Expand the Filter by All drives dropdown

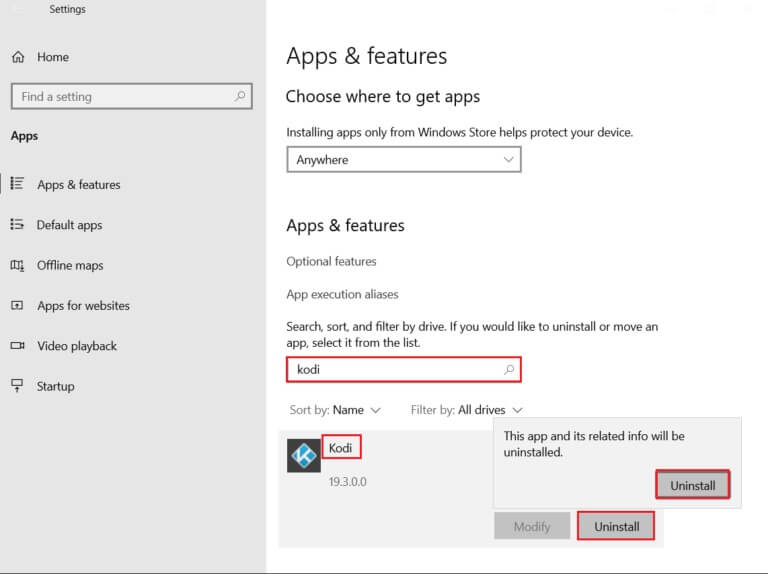467,410
